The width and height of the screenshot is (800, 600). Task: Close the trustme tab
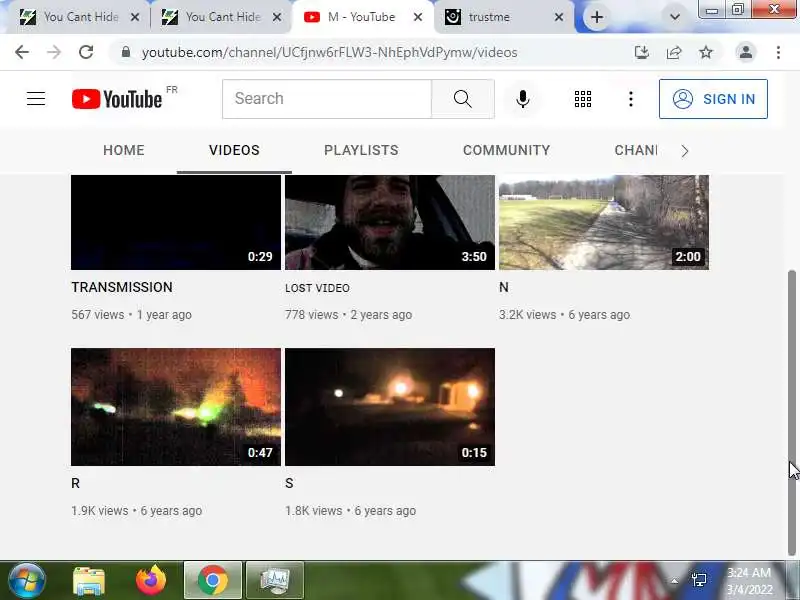(x=559, y=17)
